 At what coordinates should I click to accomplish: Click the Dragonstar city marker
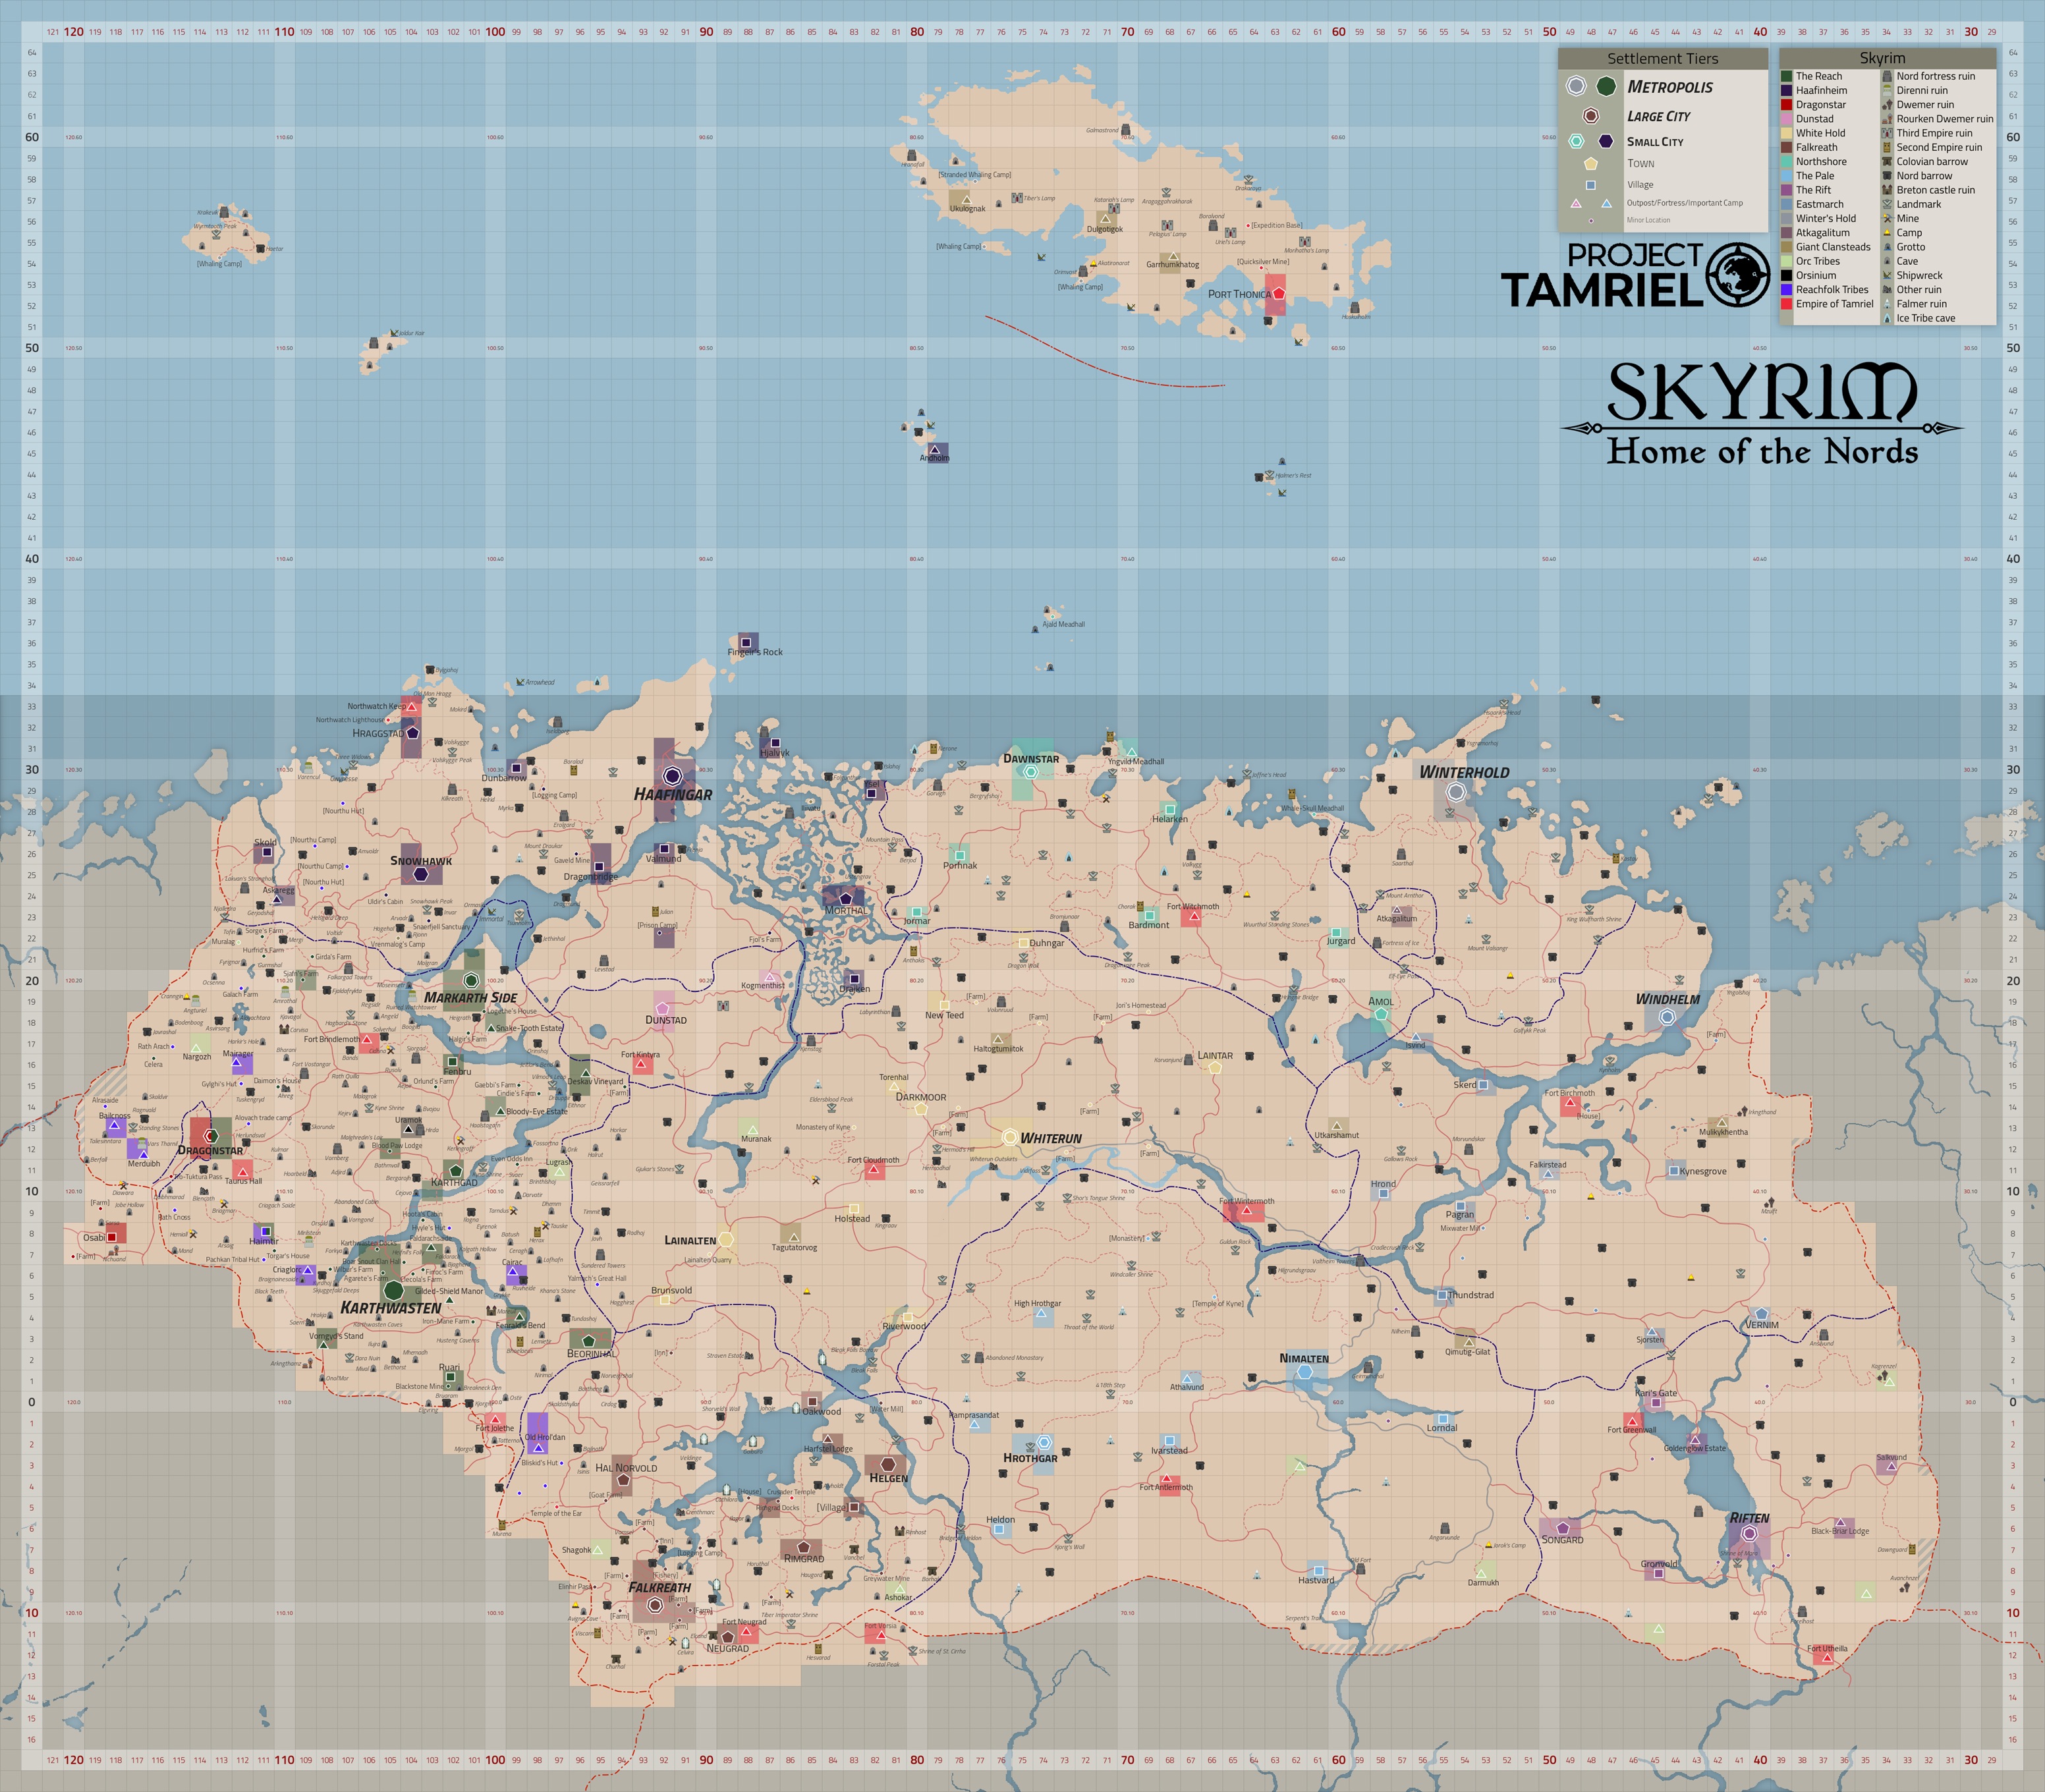coord(211,1136)
